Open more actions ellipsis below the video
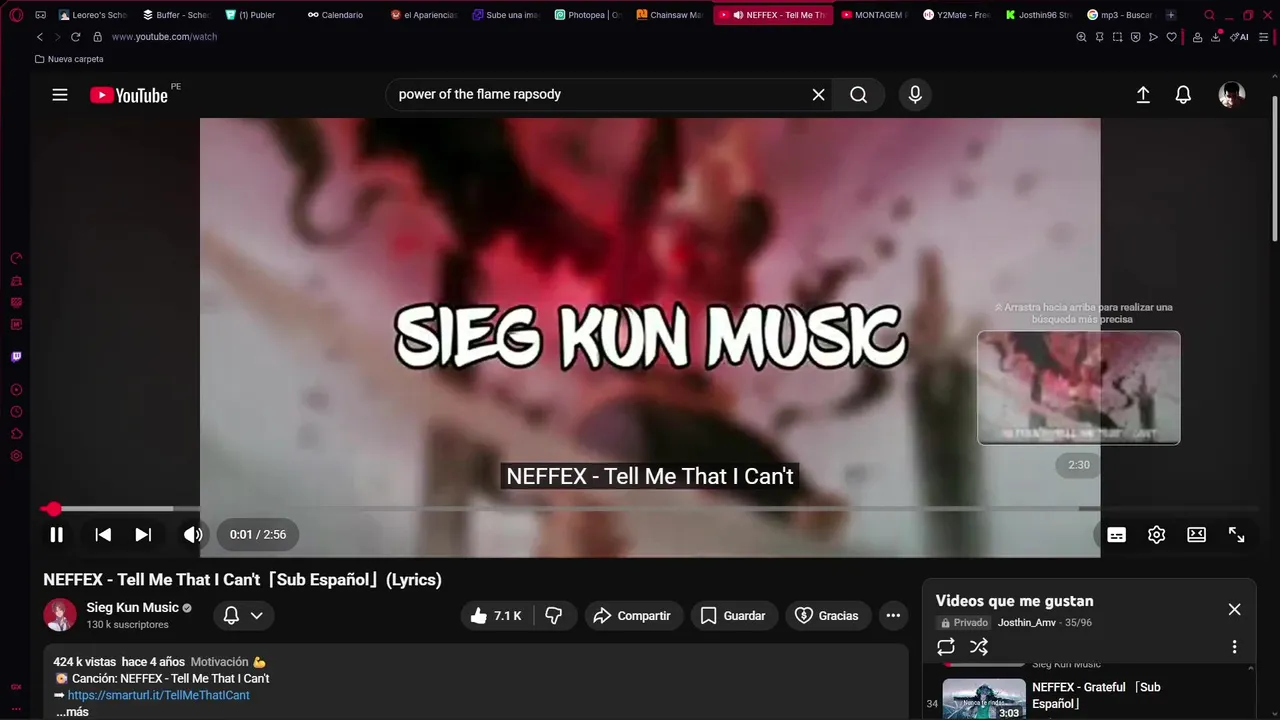This screenshot has width=1280, height=720. (893, 616)
